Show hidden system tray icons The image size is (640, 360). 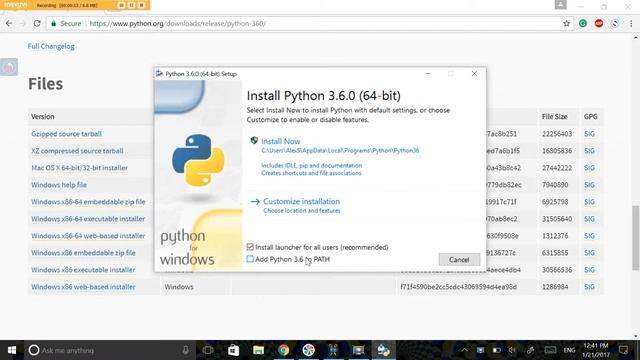(464, 350)
